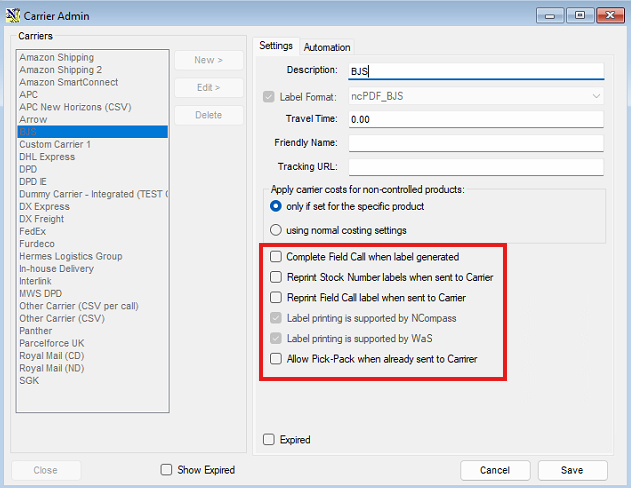Image resolution: width=631 pixels, height=488 pixels.
Task: Click the Delete button
Action: coord(208,115)
